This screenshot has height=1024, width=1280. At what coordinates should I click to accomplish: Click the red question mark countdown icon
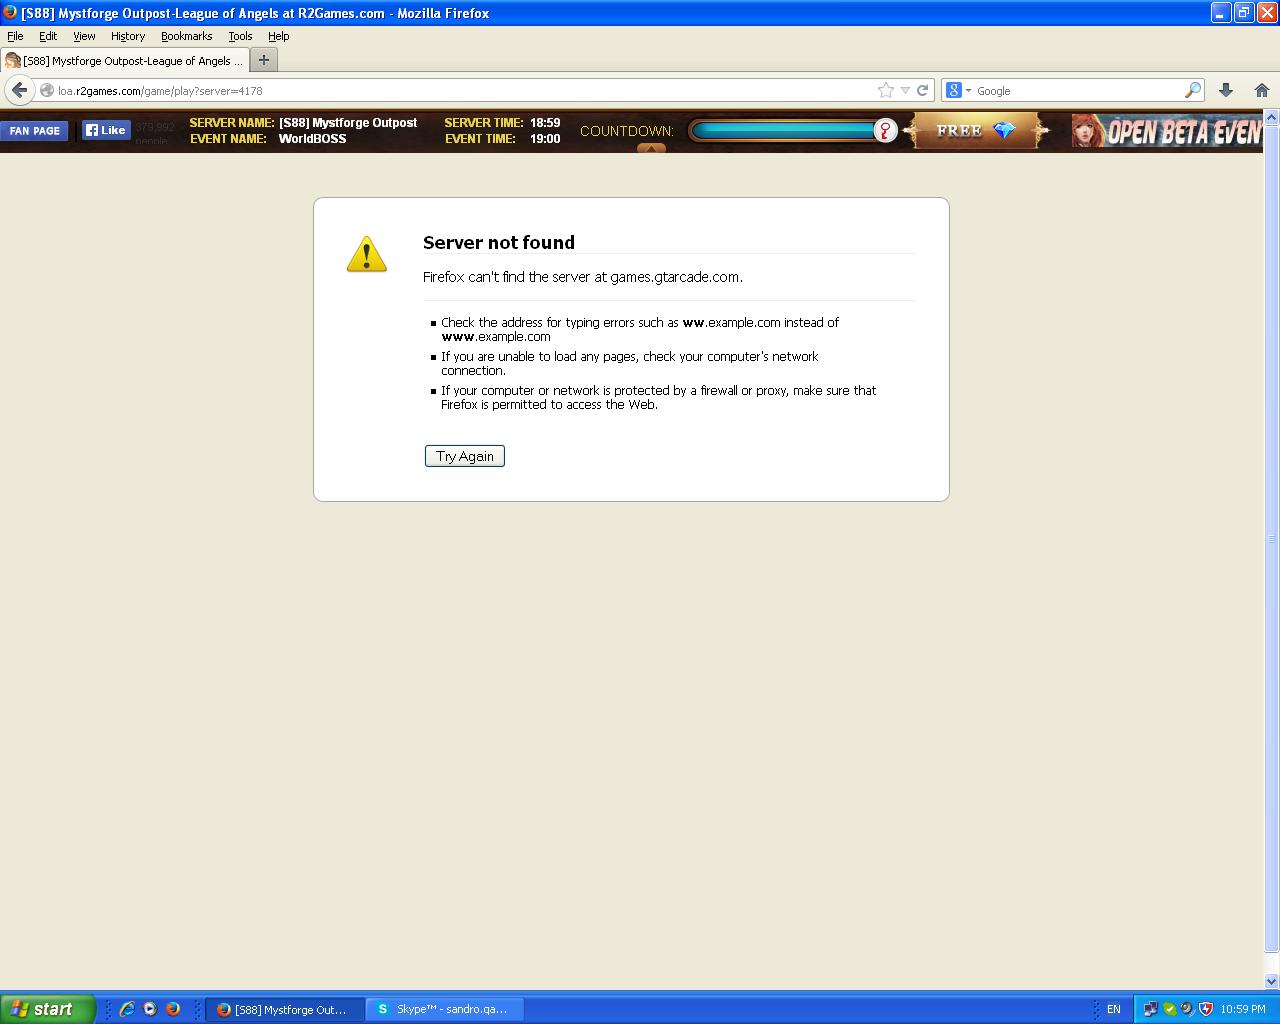click(885, 131)
